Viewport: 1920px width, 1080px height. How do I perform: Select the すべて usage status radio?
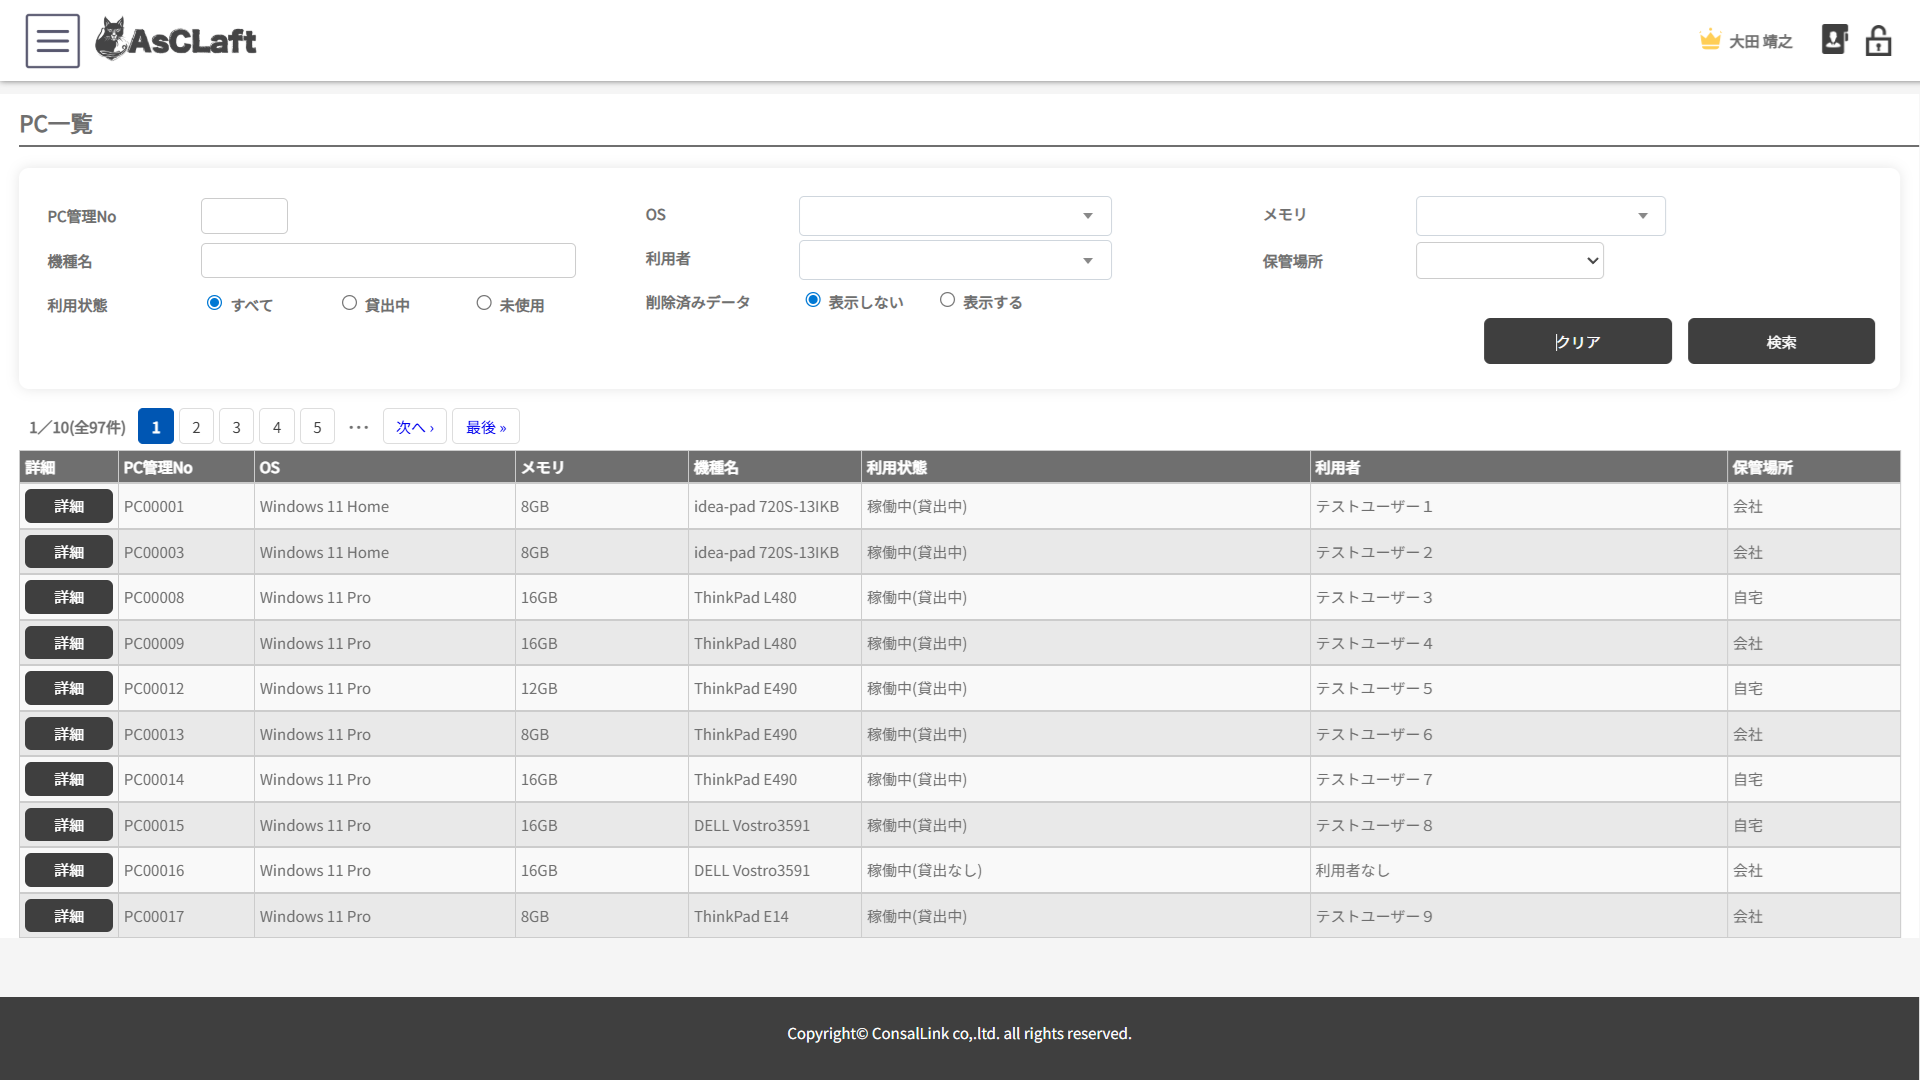[x=214, y=303]
